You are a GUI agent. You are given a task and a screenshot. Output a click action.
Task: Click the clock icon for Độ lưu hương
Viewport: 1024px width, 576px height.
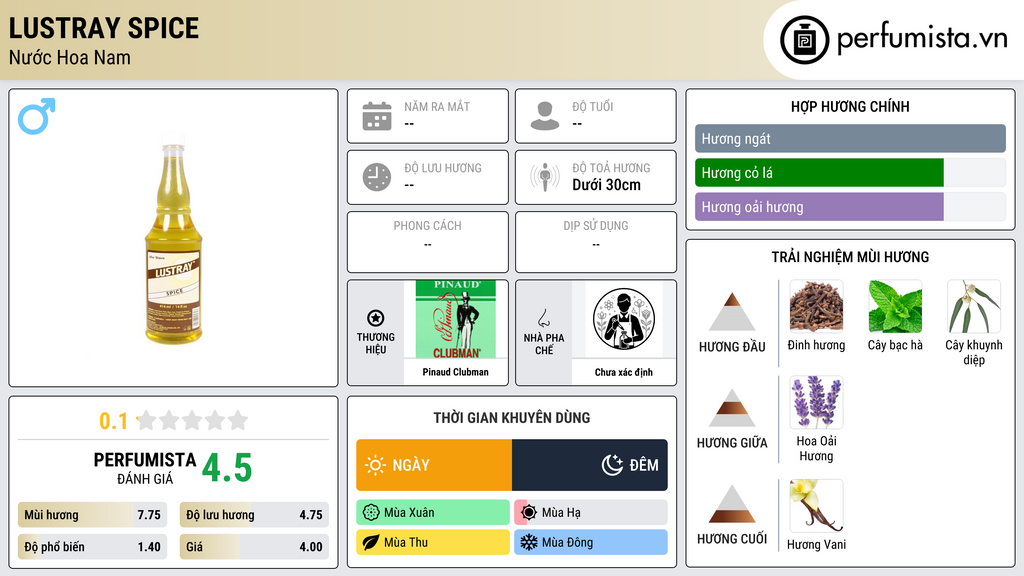(x=377, y=177)
